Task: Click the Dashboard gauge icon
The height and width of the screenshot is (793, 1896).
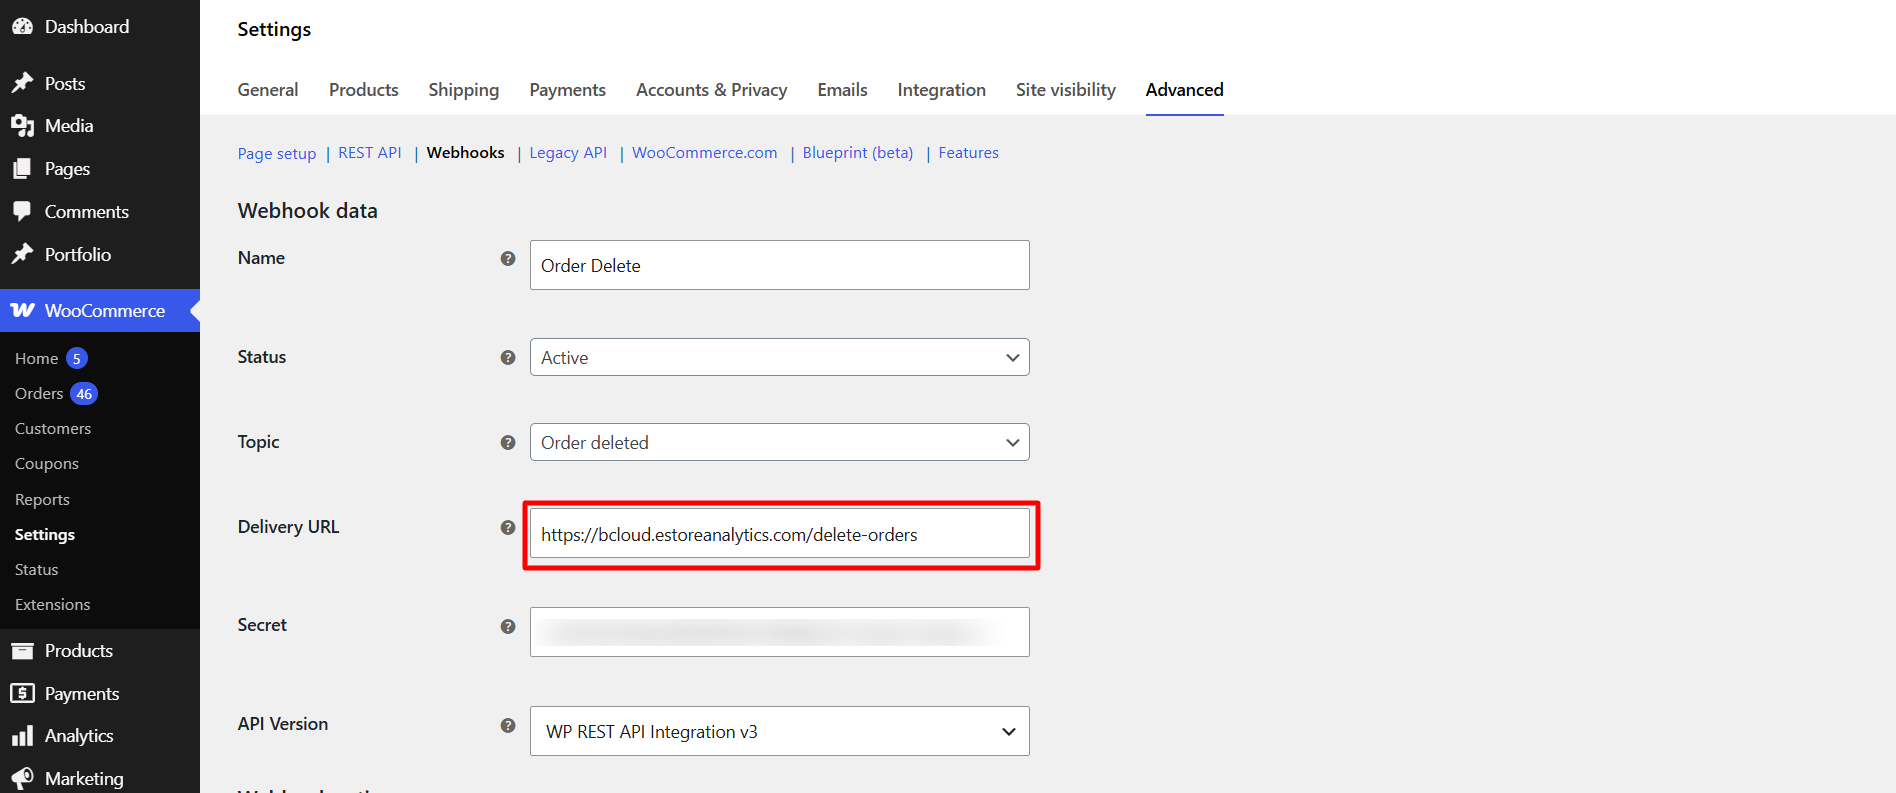Action: pos(22,27)
